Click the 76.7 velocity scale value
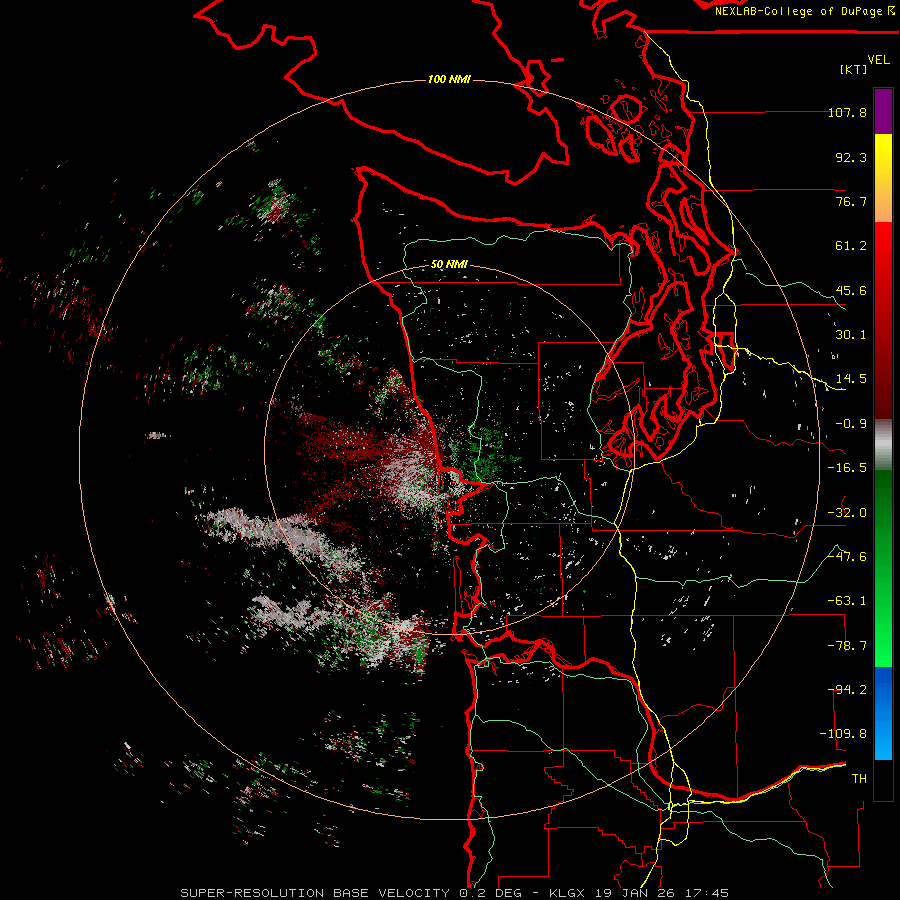Screen dimensions: 900x900 (x=851, y=201)
